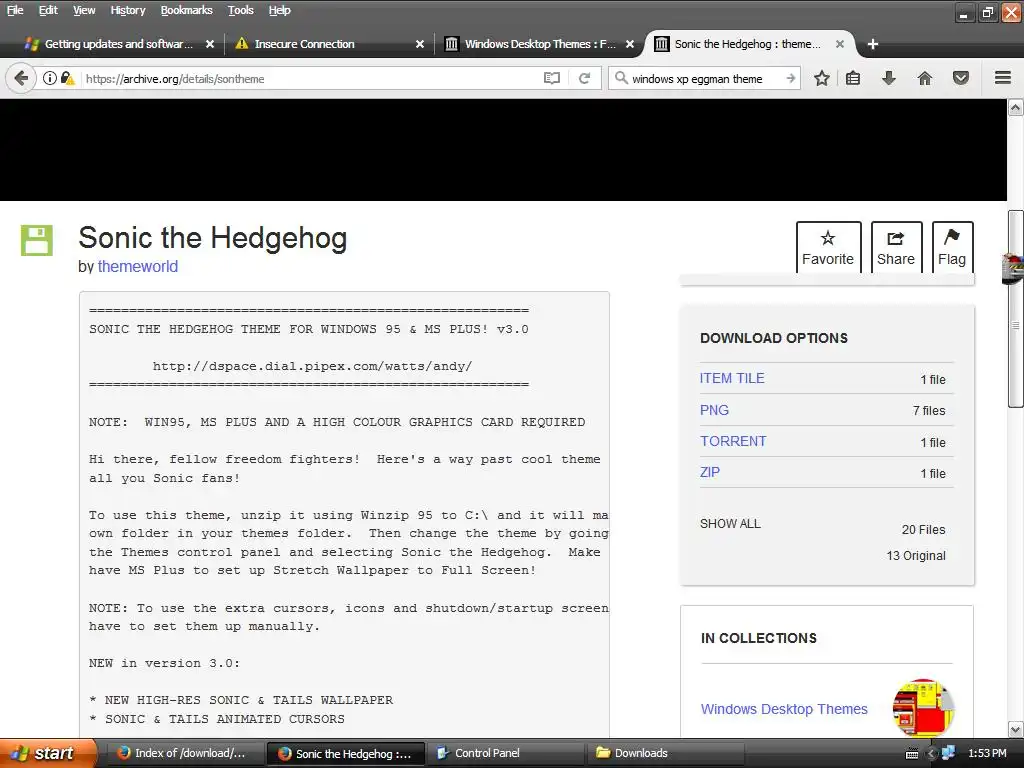This screenshot has width=1024, height=768.
Task: Submit search with the go arrow
Action: pos(791,78)
